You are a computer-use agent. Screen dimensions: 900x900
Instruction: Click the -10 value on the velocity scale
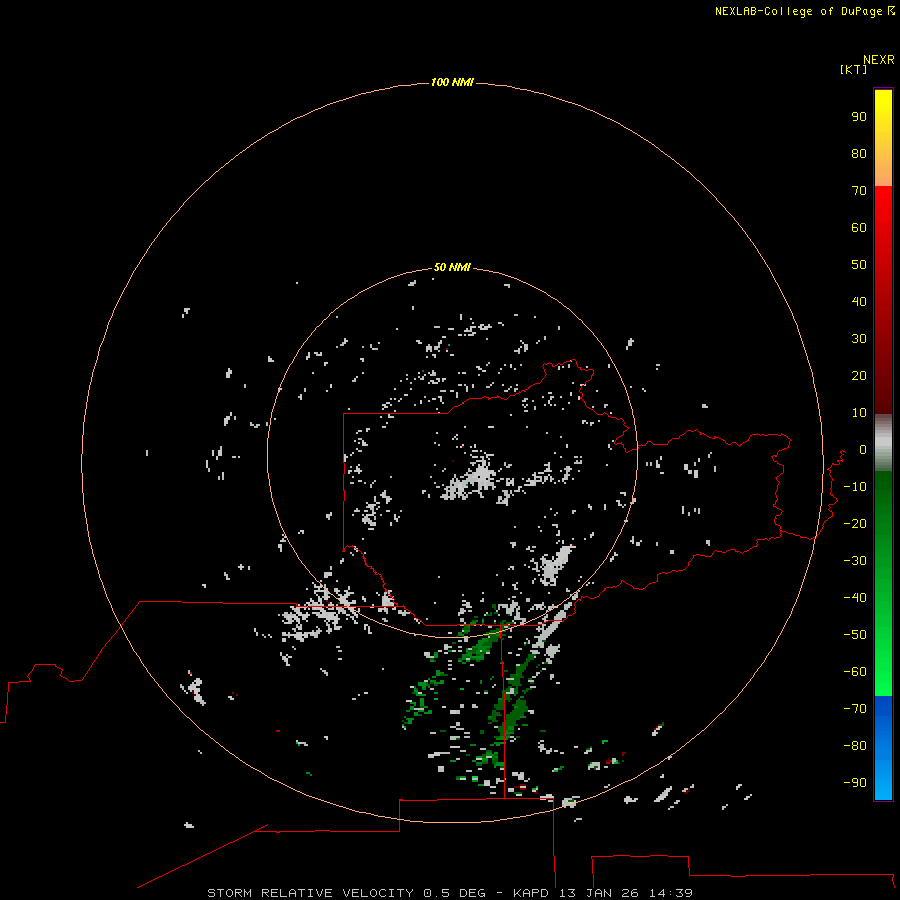pyautogui.click(x=855, y=487)
